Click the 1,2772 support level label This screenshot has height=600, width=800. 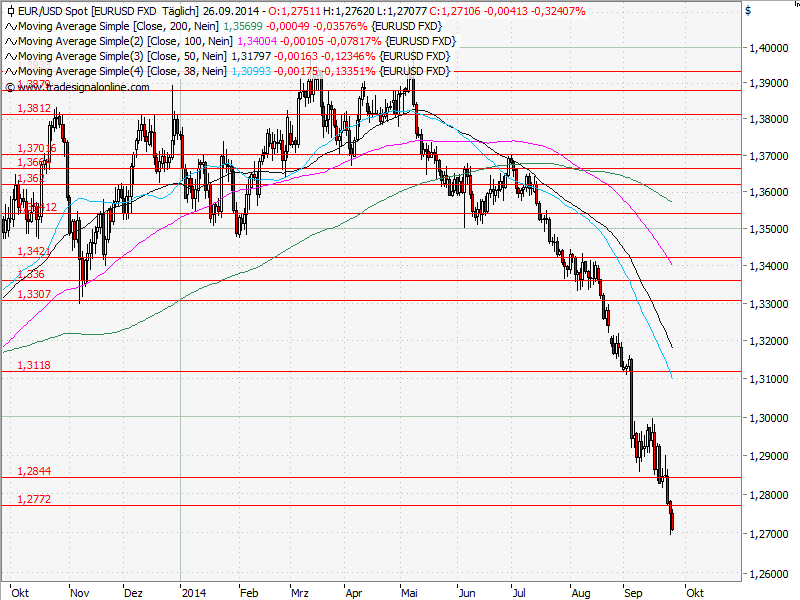pos(33,498)
